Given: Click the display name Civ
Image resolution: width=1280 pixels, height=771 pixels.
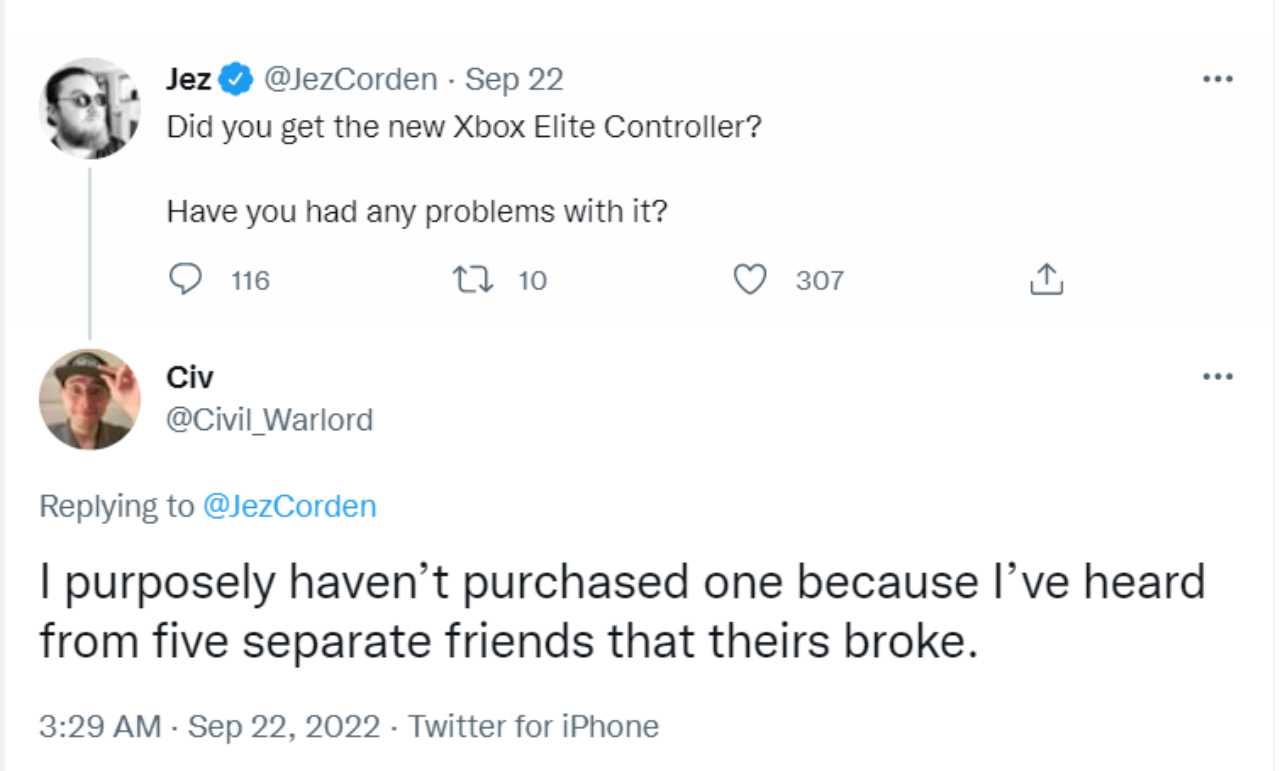Looking at the screenshot, I should click(190, 378).
